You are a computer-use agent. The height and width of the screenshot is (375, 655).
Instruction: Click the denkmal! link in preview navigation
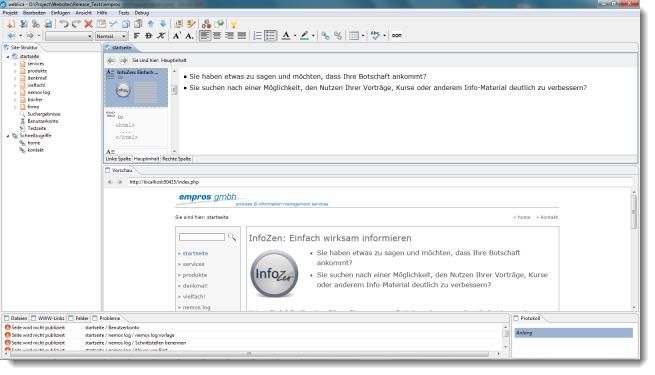[x=195, y=286]
